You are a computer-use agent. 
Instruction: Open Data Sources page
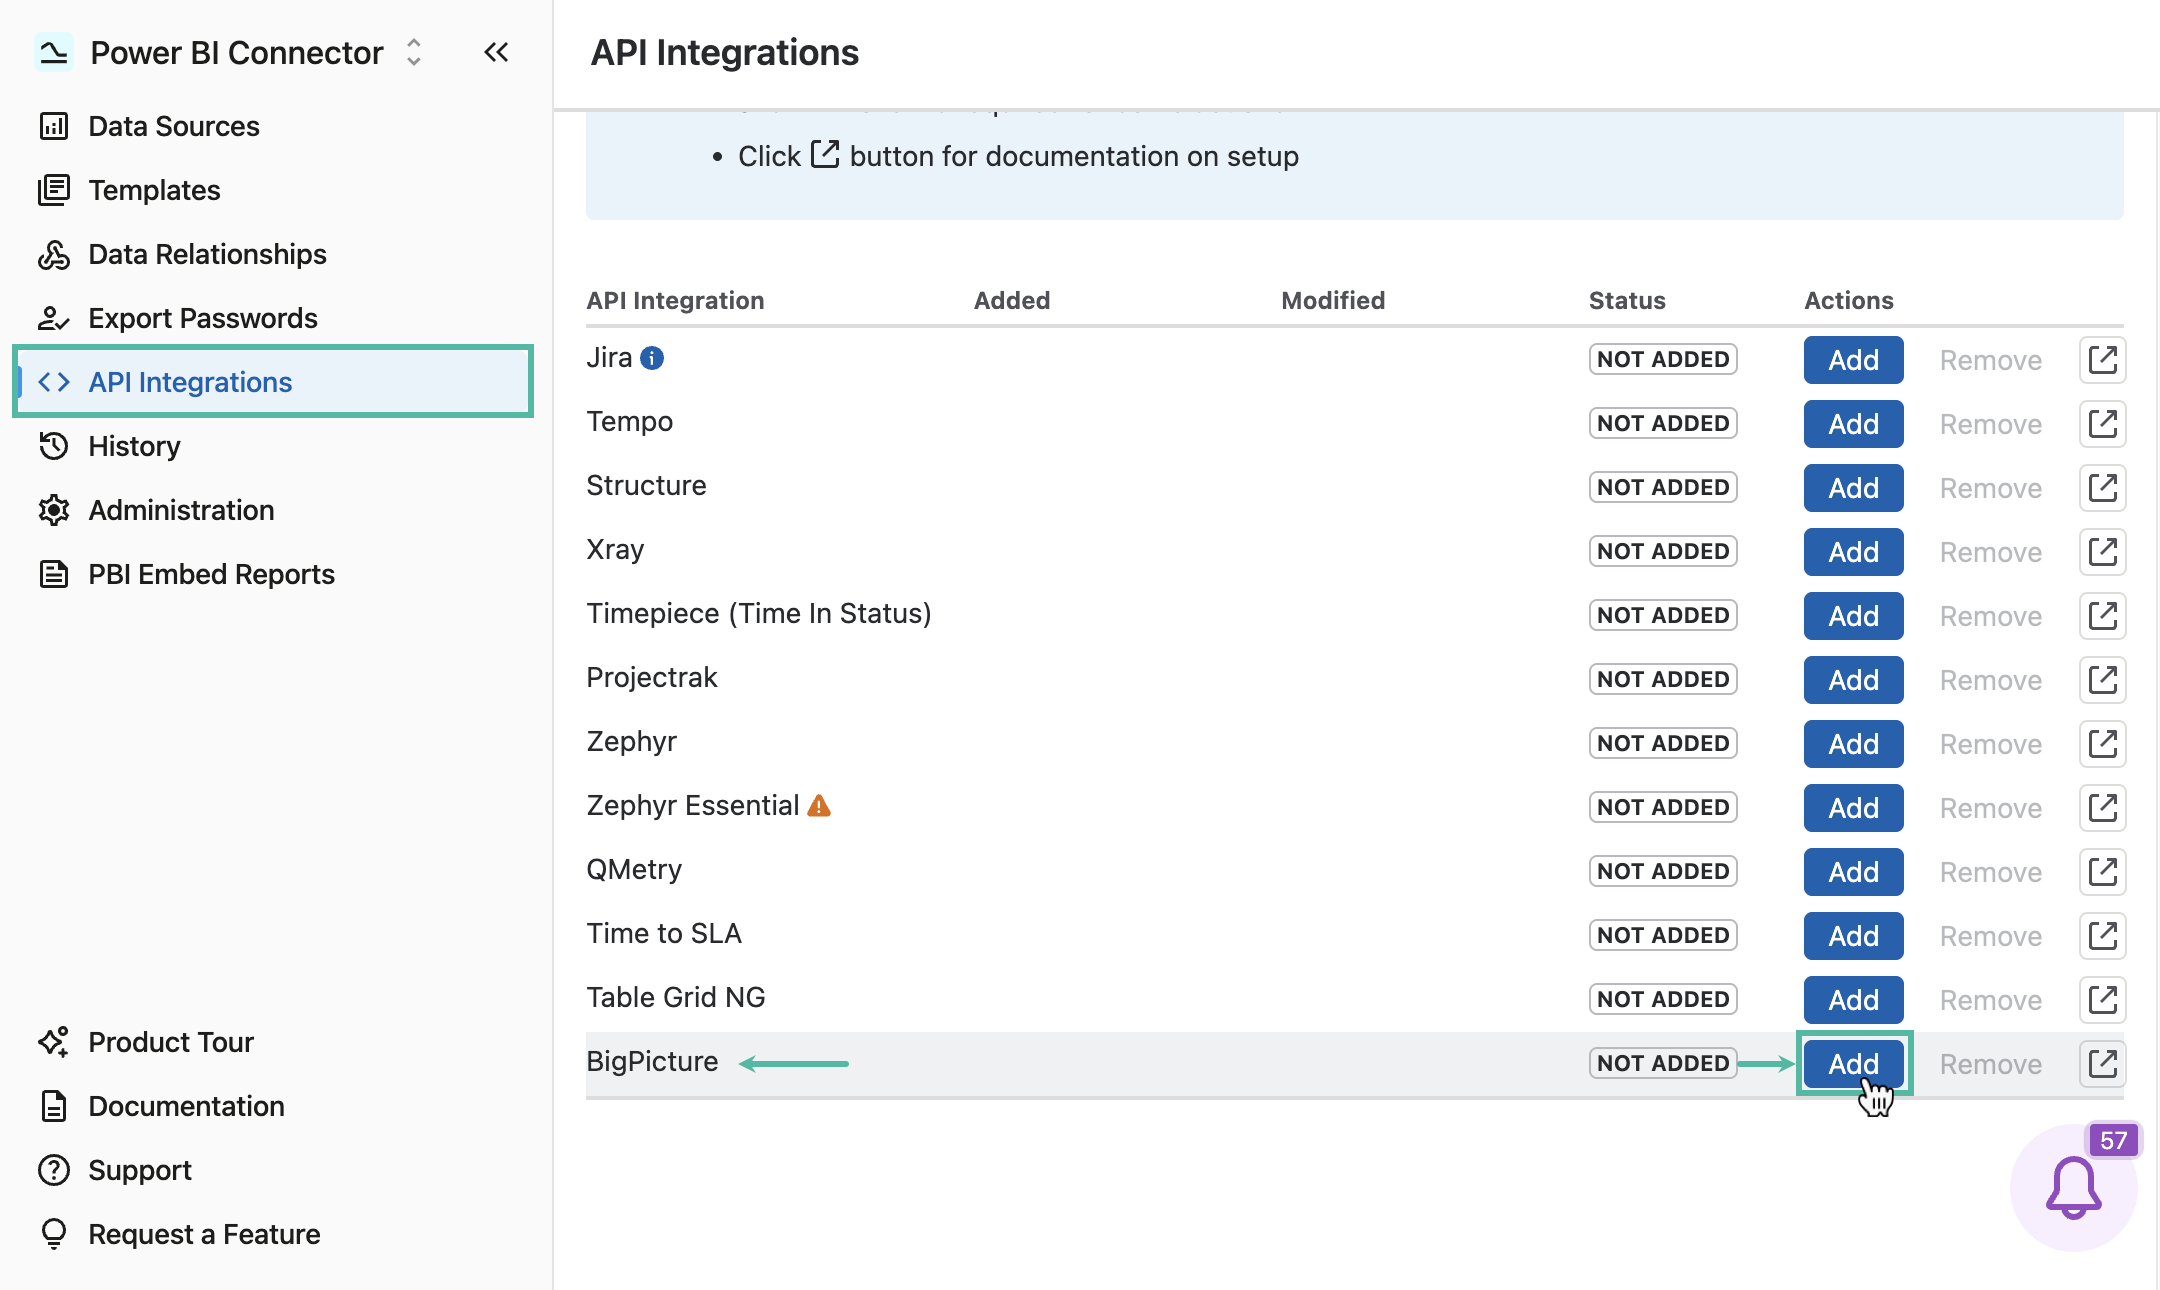click(x=174, y=126)
